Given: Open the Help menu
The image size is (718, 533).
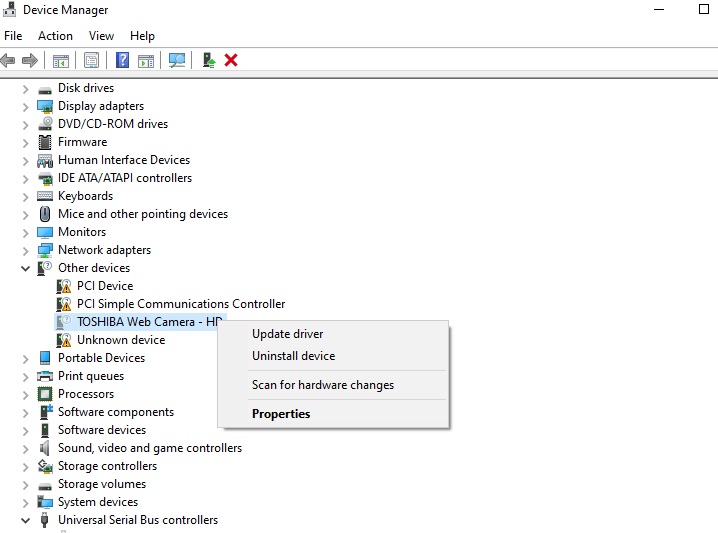Looking at the screenshot, I should coord(142,36).
